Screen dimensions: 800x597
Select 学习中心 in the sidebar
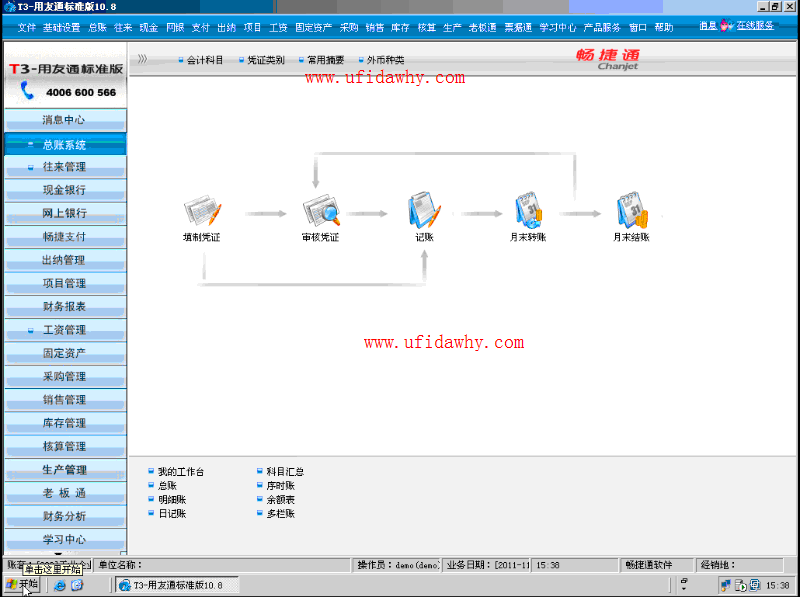tap(65, 540)
